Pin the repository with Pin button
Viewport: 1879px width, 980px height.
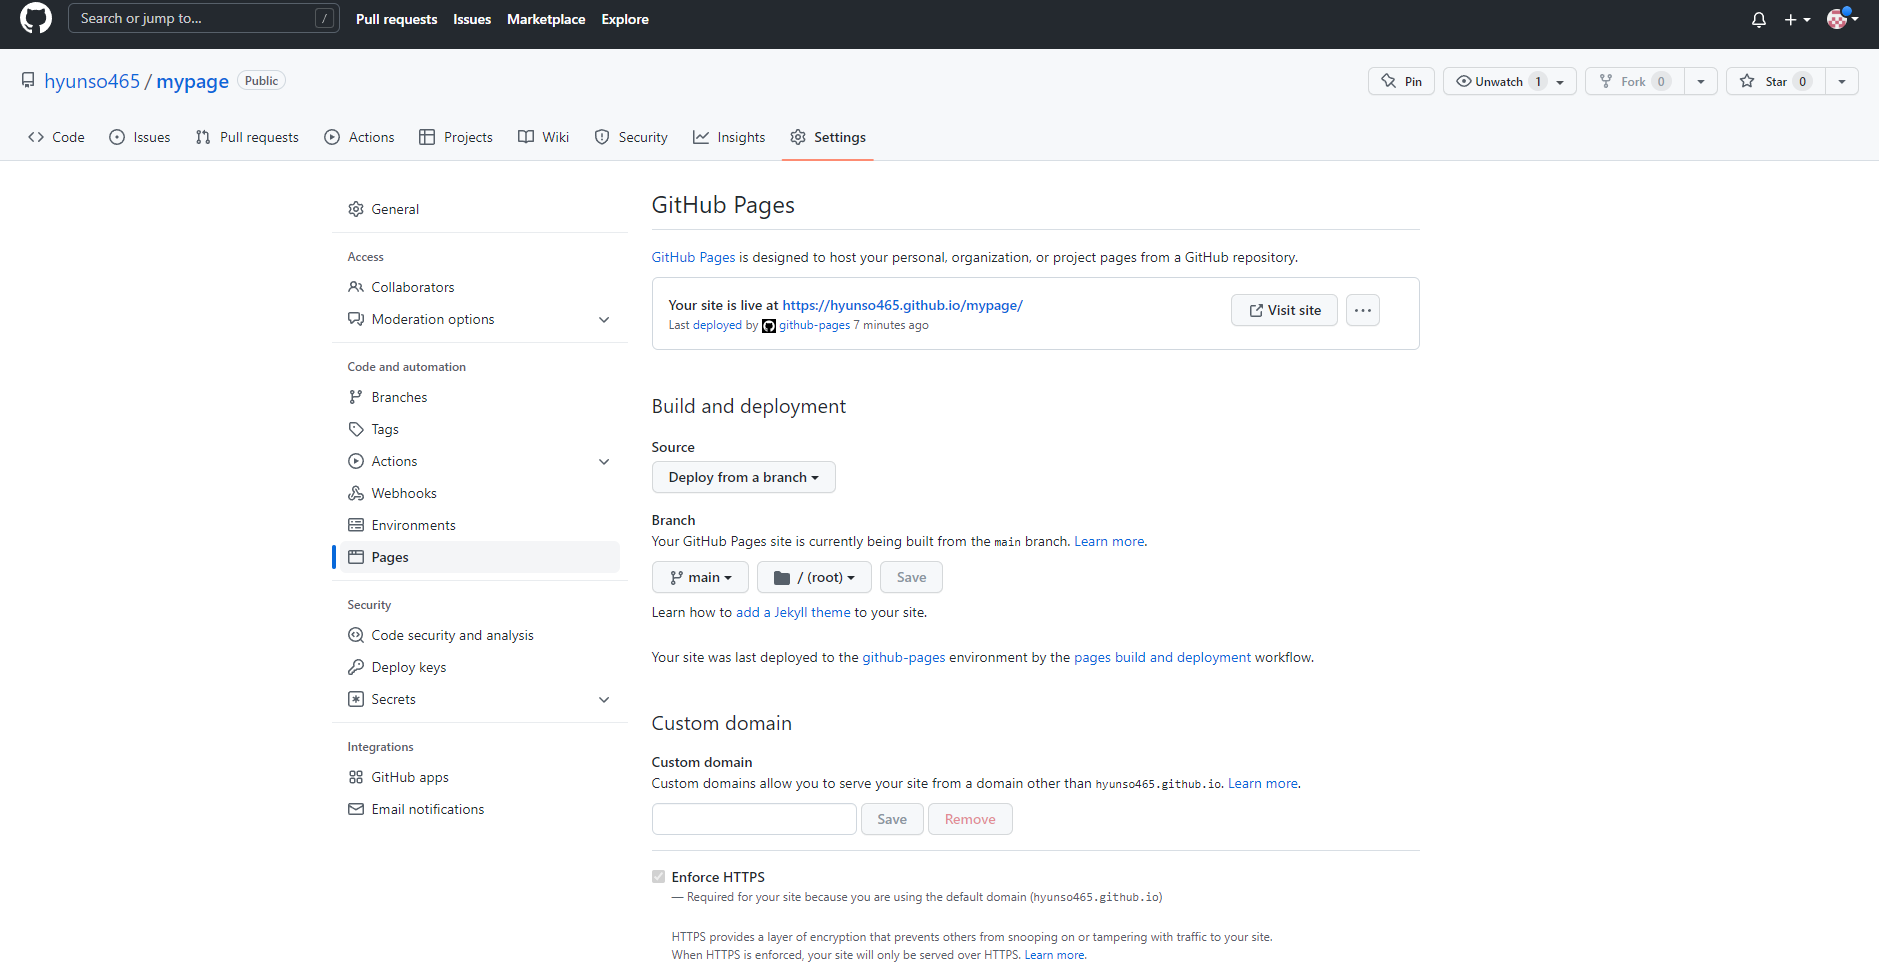1401,81
